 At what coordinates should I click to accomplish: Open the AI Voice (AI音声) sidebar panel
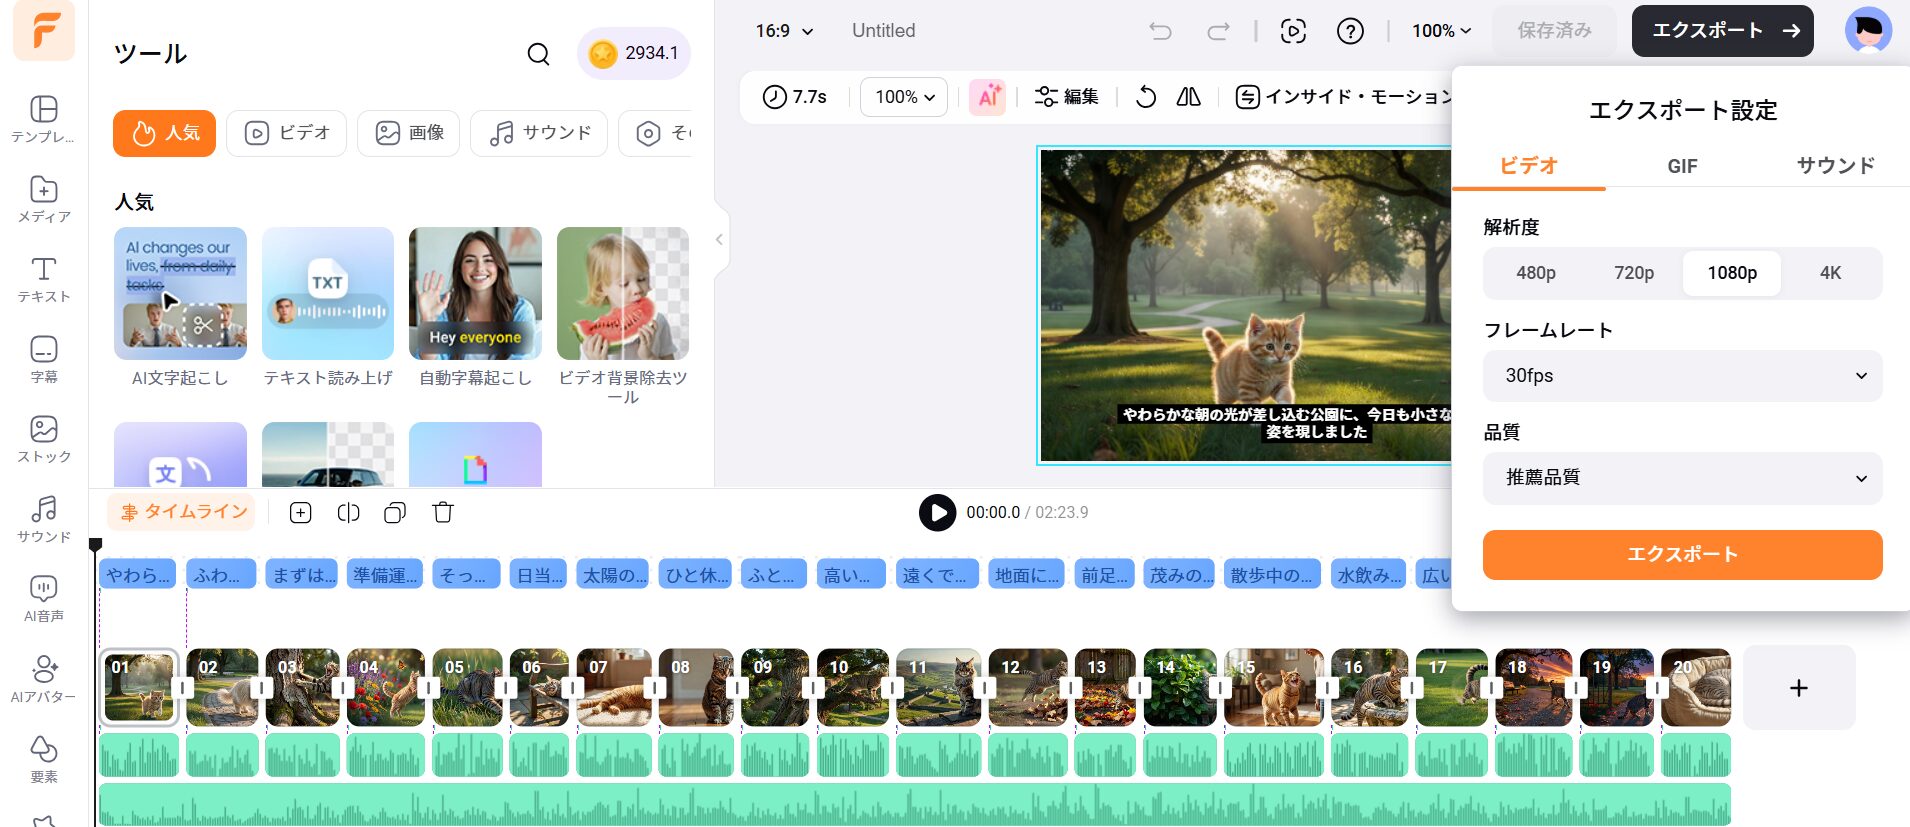point(43,599)
